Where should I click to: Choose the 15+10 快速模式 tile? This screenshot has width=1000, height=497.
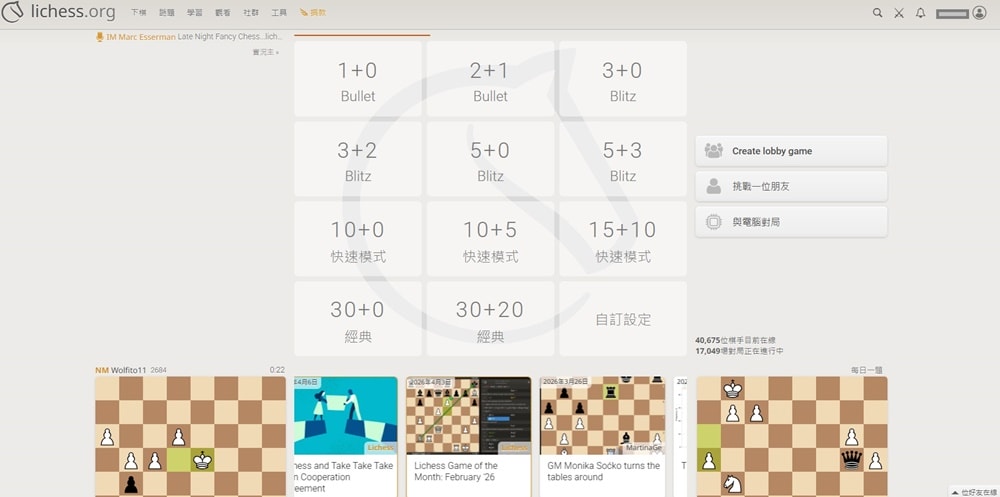(623, 239)
